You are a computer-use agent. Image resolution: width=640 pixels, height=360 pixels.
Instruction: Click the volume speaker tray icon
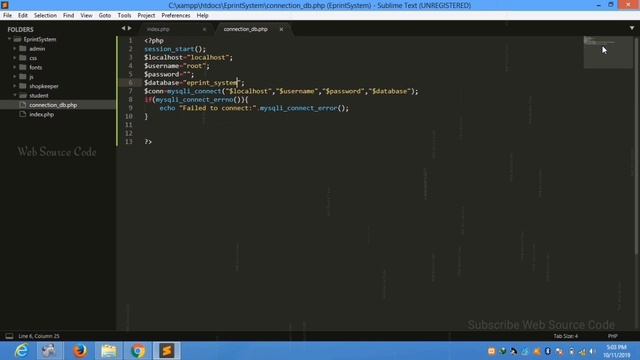[592, 351]
